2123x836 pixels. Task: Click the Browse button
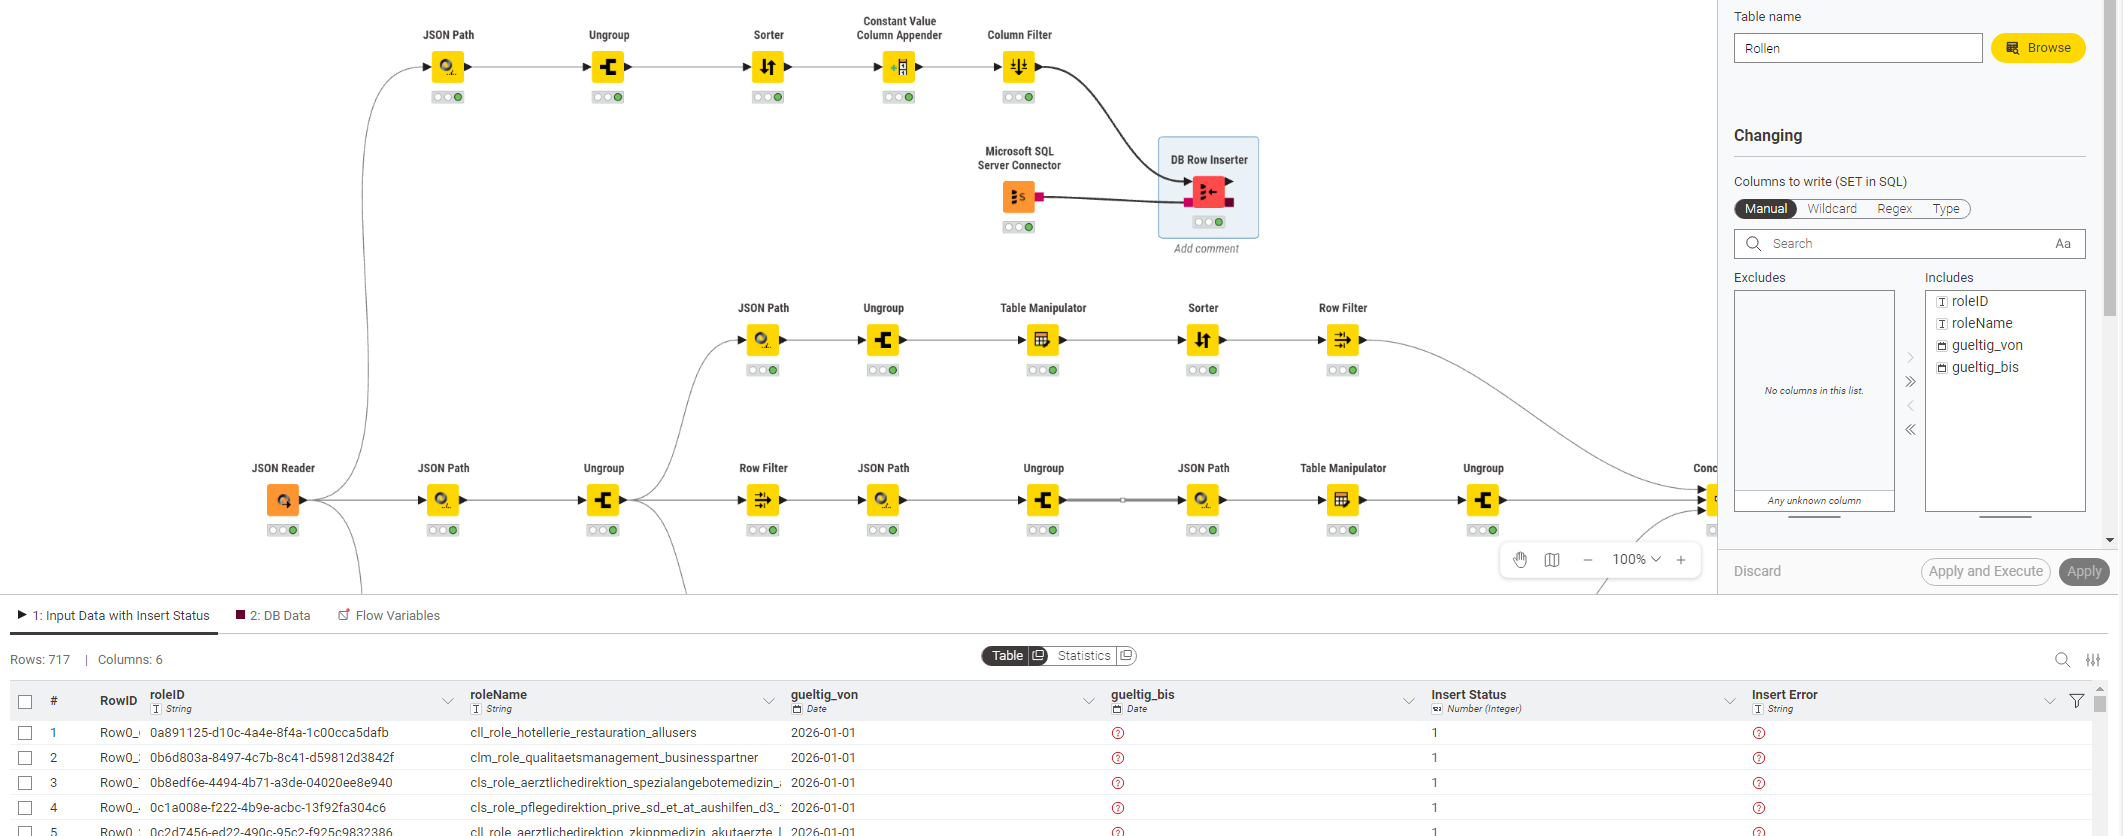coord(2037,48)
